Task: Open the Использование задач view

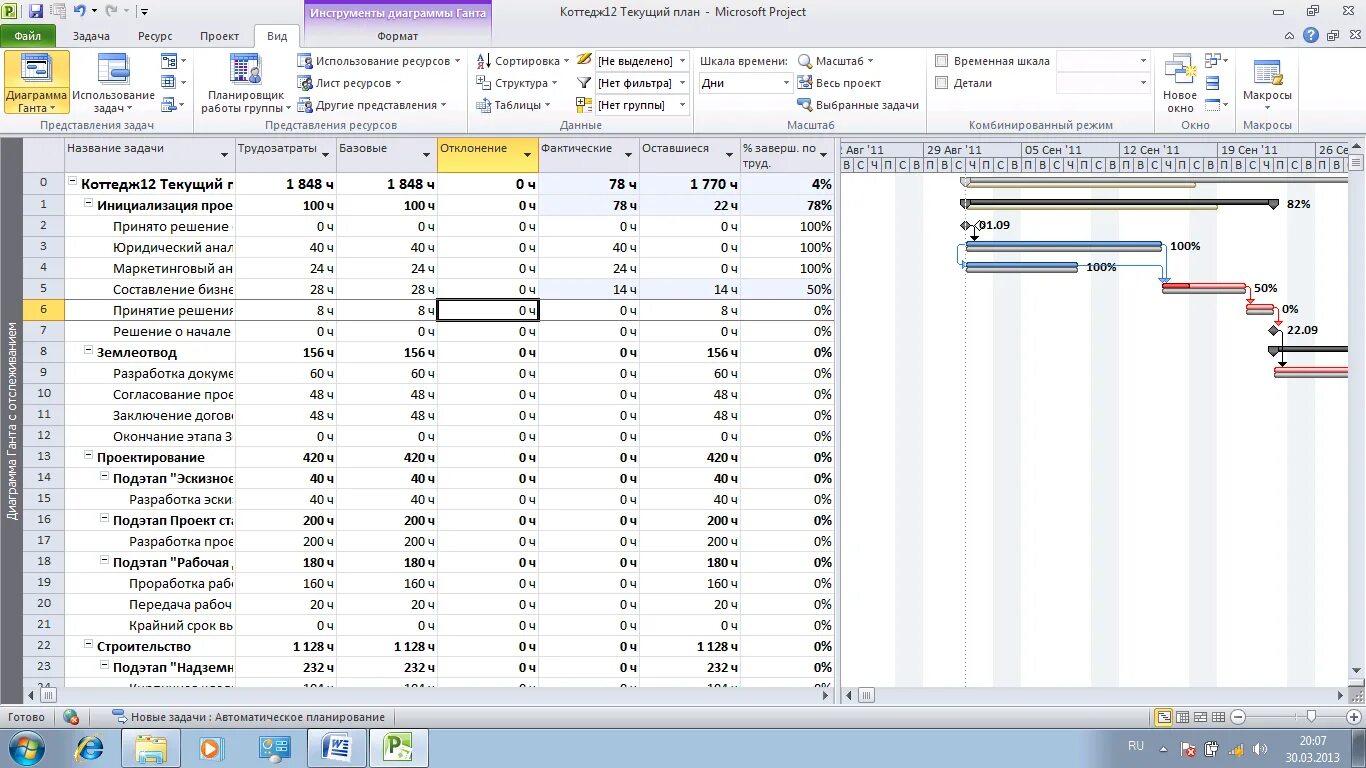Action: pos(113,83)
